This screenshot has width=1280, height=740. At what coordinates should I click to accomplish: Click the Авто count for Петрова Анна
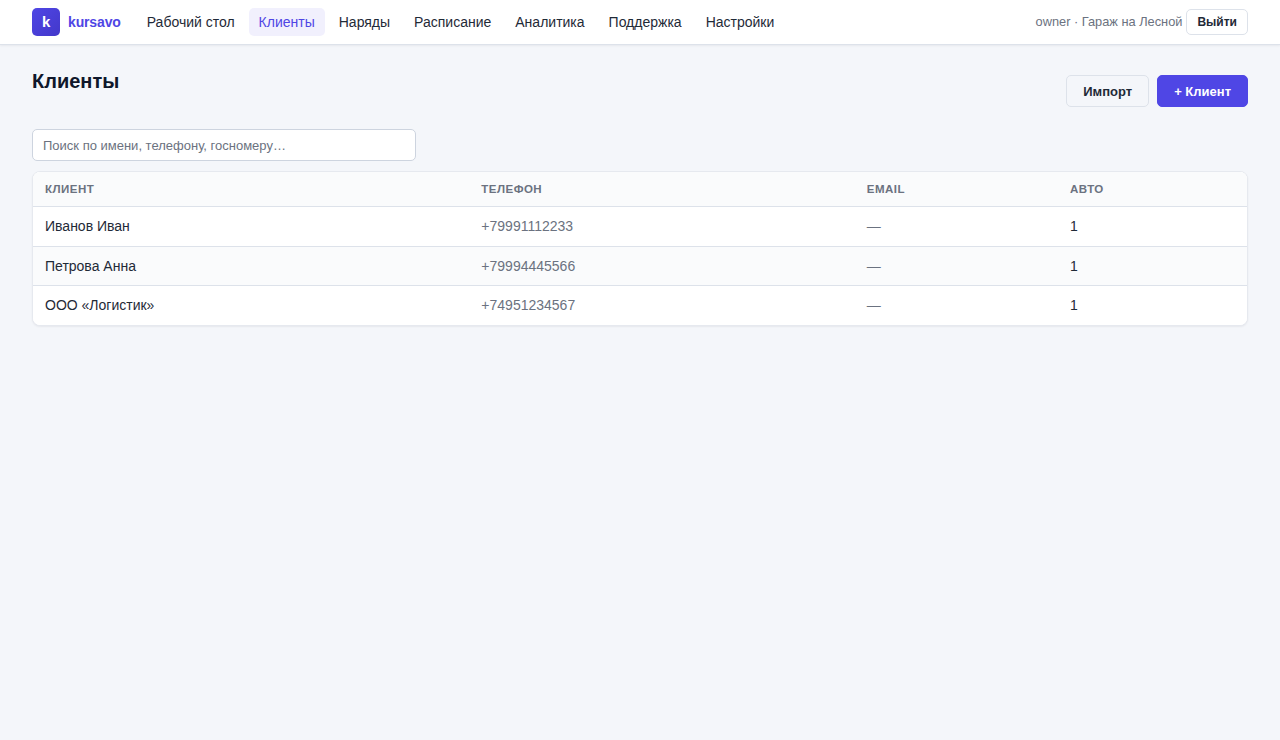[x=1074, y=266]
